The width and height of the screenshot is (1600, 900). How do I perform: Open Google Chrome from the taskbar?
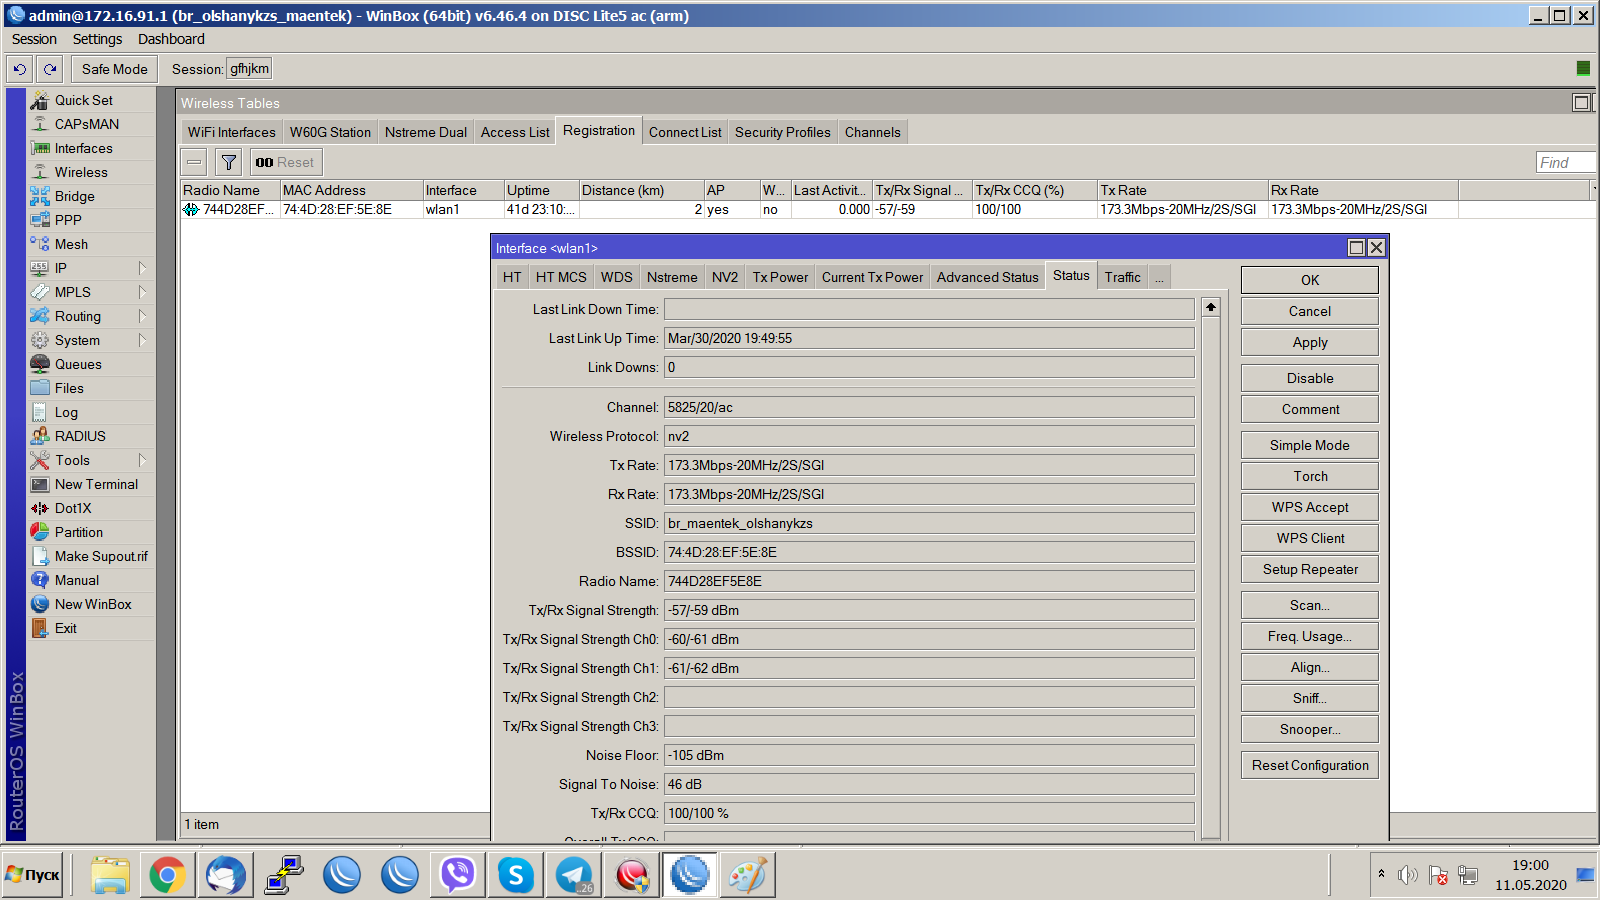(x=168, y=875)
